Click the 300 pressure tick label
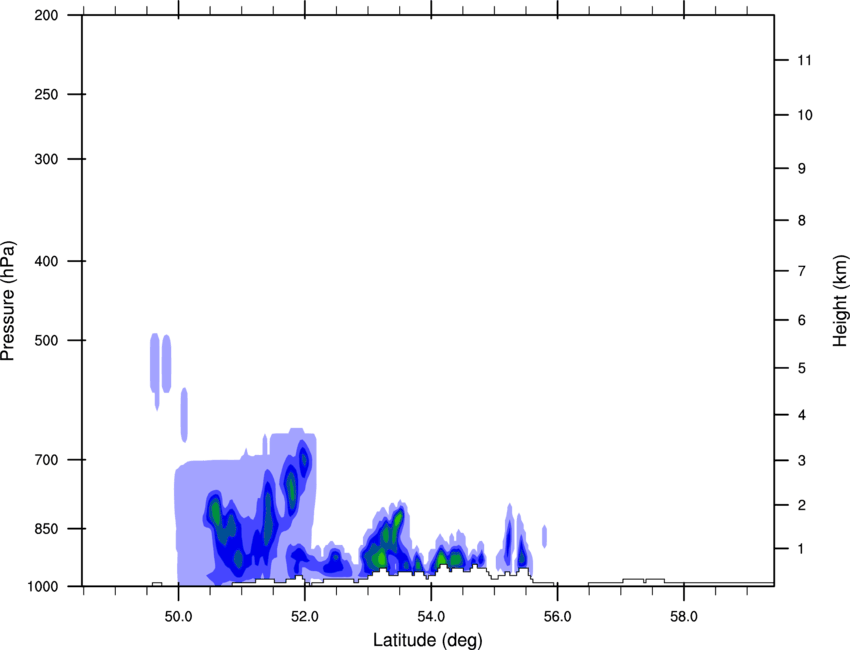The image size is (850, 650). (46, 159)
